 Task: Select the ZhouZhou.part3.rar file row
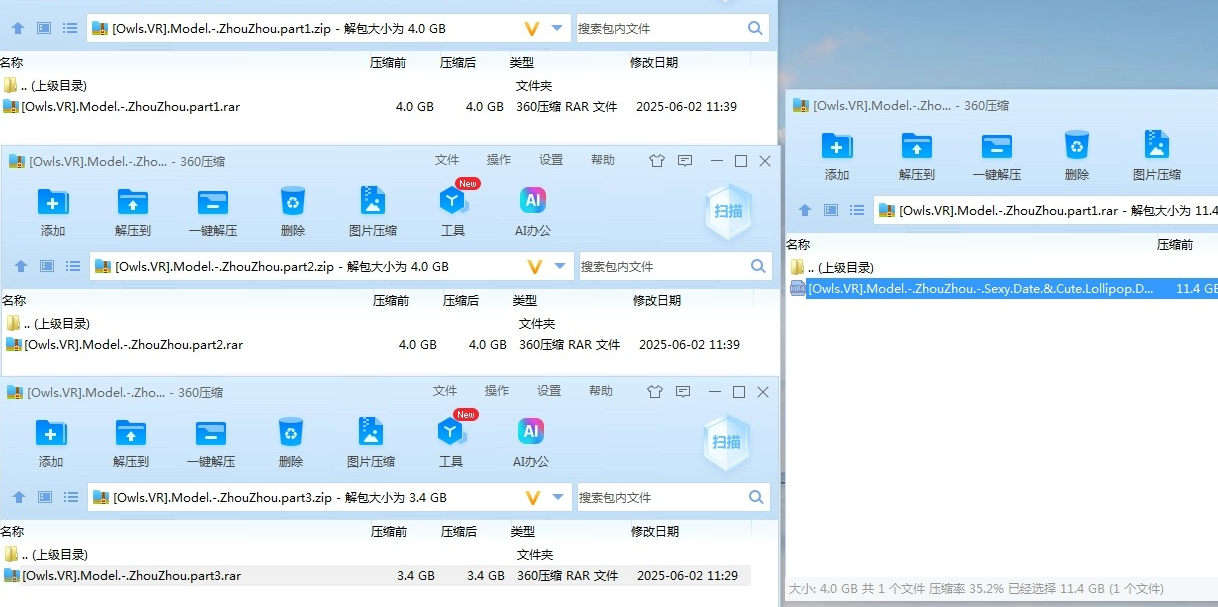[x=131, y=576]
